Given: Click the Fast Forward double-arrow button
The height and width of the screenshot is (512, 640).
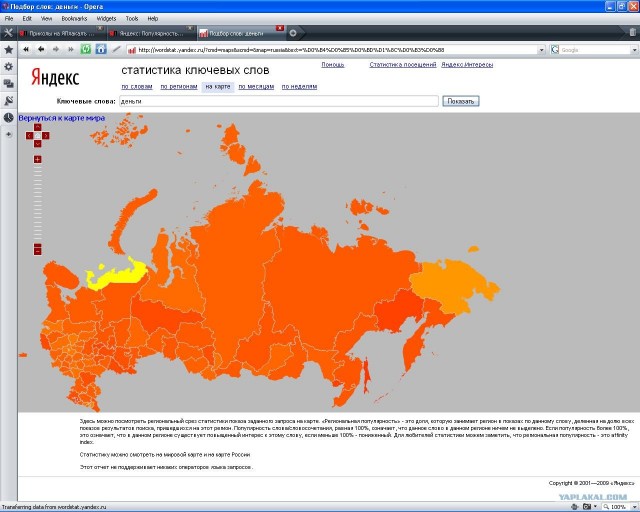Looking at the screenshot, I should pos(70,49).
